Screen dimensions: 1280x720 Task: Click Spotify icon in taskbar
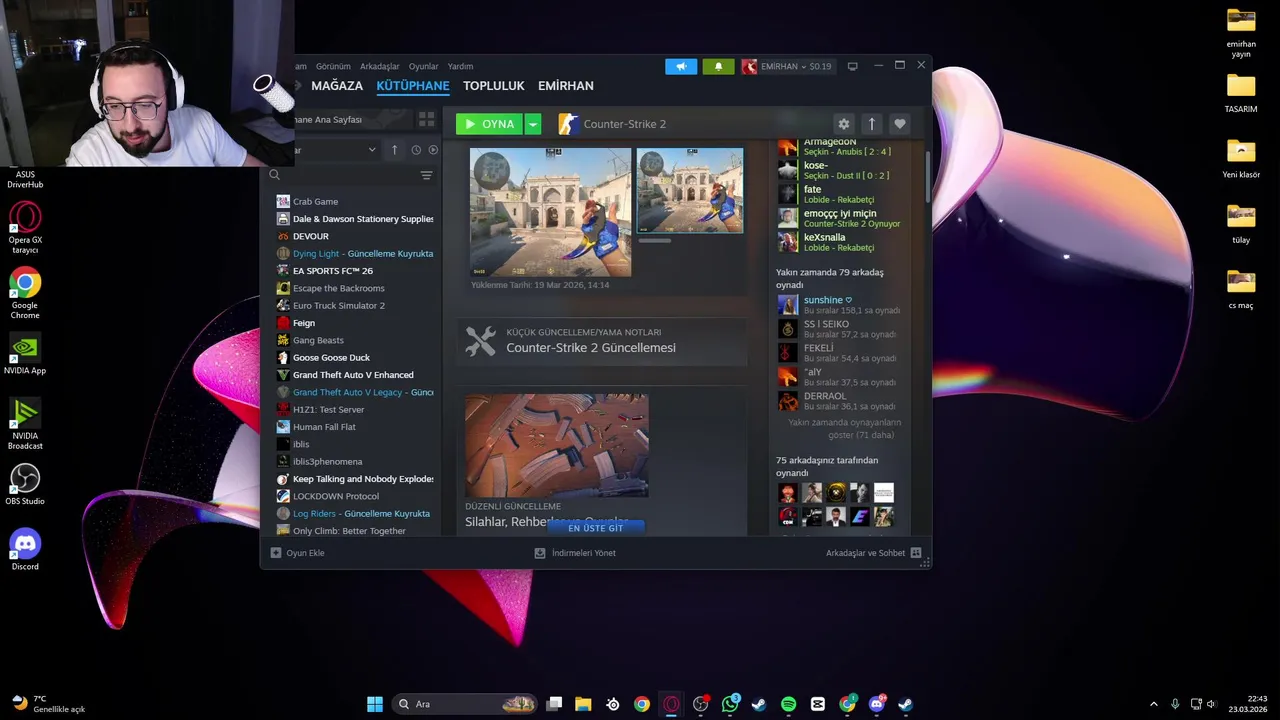point(788,704)
